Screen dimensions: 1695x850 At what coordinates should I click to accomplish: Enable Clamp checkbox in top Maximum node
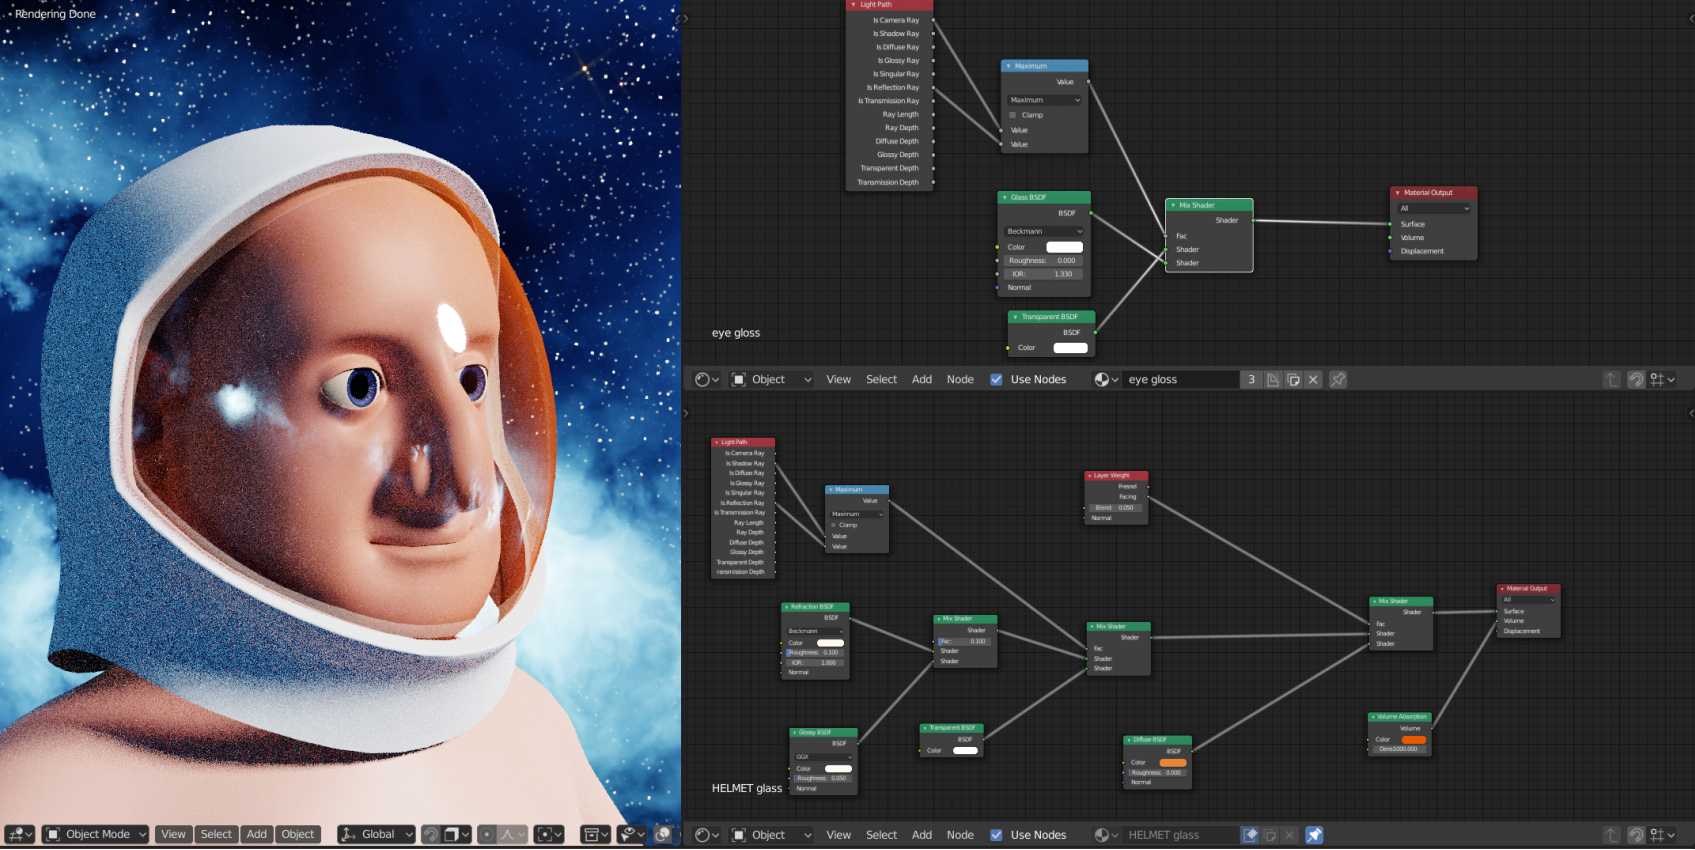(1013, 115)
